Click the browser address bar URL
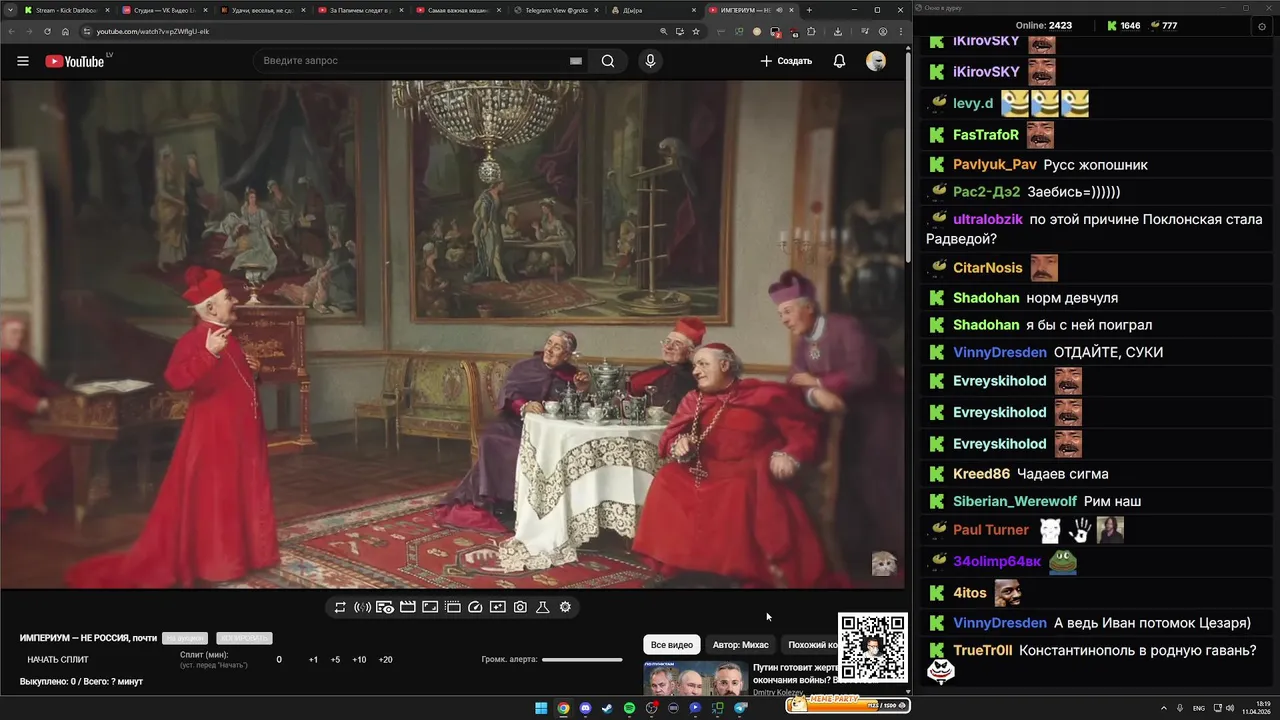This screenshot has width=1280, height=720. [x=153, y=31]
